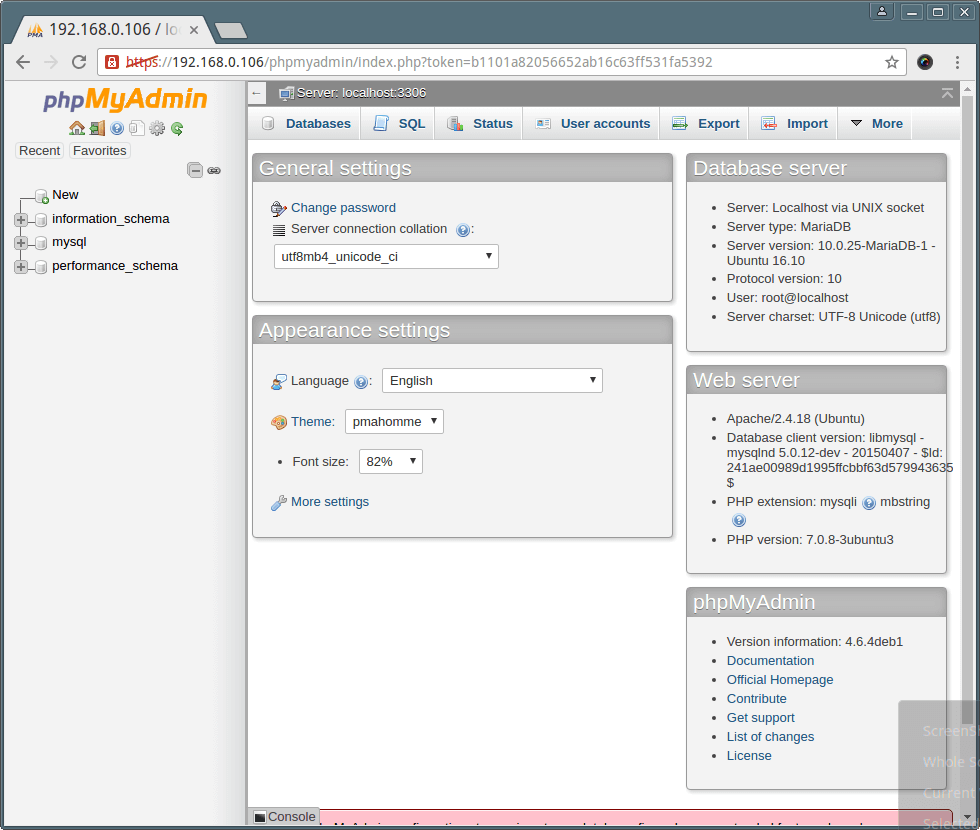Click the Home icon in sidebar
This screenshot has height=830, width=980.
pos(77,128)
